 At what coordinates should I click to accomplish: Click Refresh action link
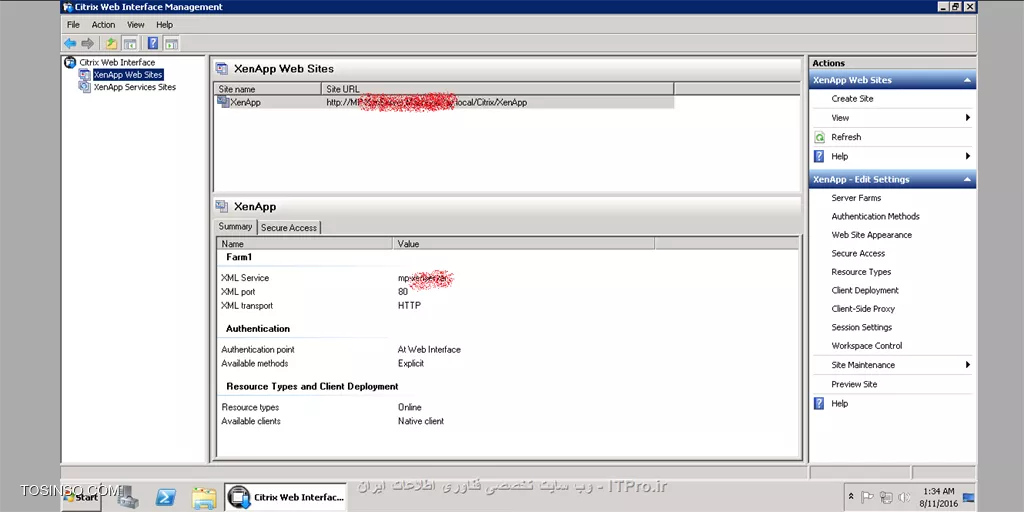click(x=846, y=137)
